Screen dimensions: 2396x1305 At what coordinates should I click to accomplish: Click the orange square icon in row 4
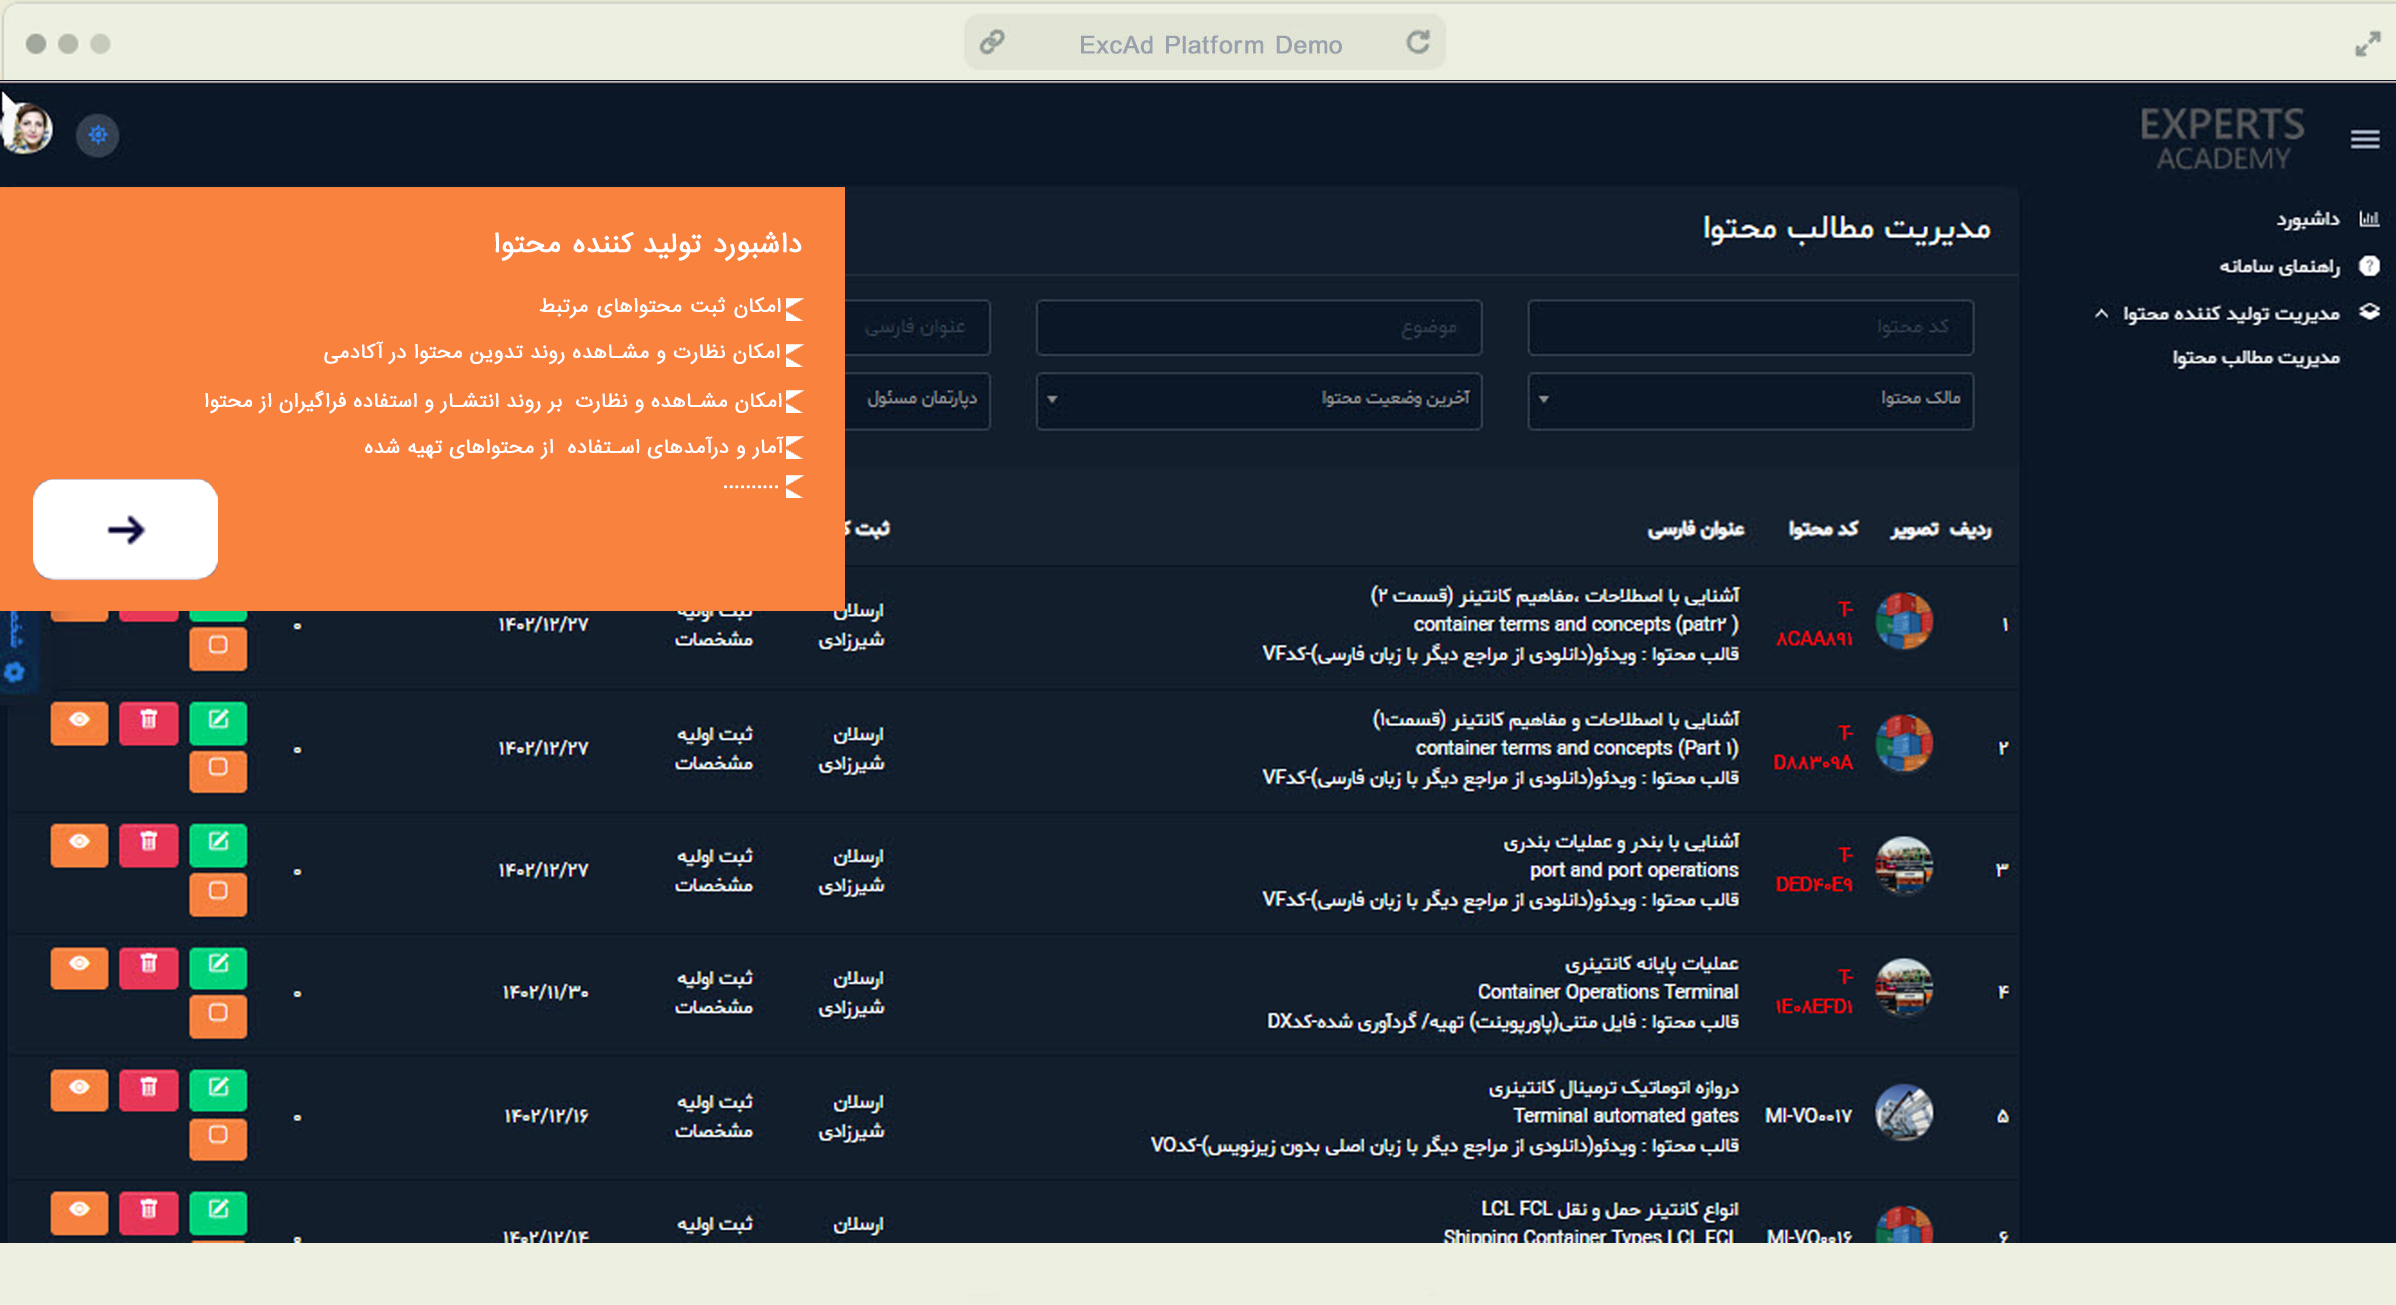[x=218, y=1014]
